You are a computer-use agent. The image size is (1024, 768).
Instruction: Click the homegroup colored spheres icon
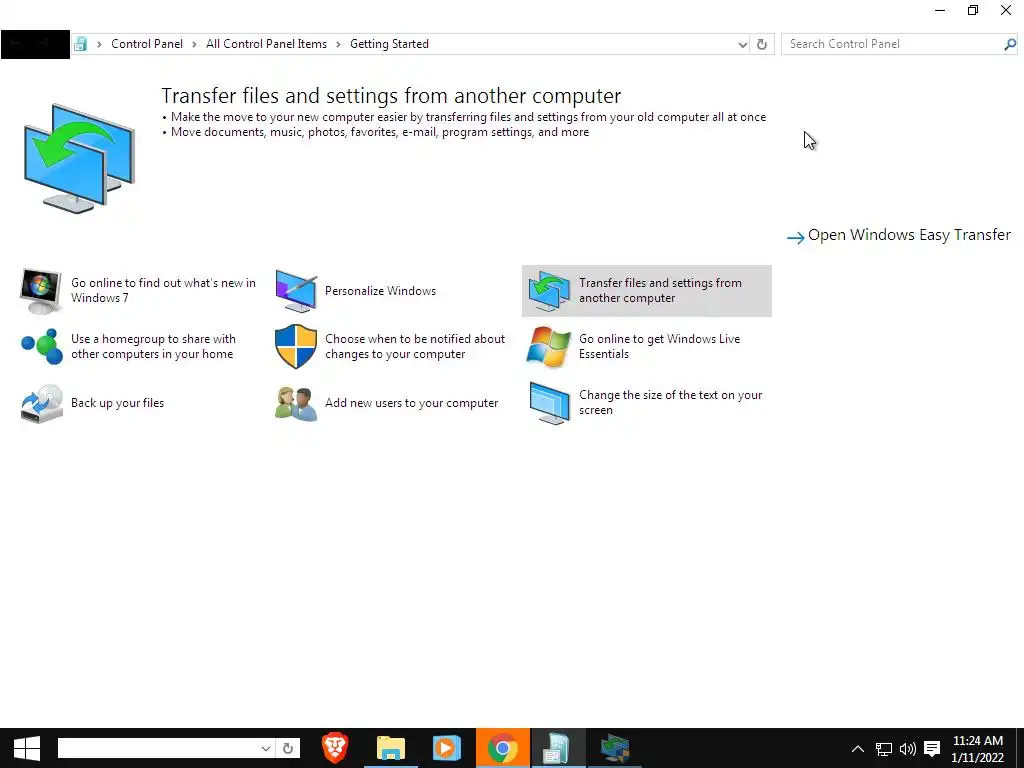pyautogui.click(x=42, y=346)
